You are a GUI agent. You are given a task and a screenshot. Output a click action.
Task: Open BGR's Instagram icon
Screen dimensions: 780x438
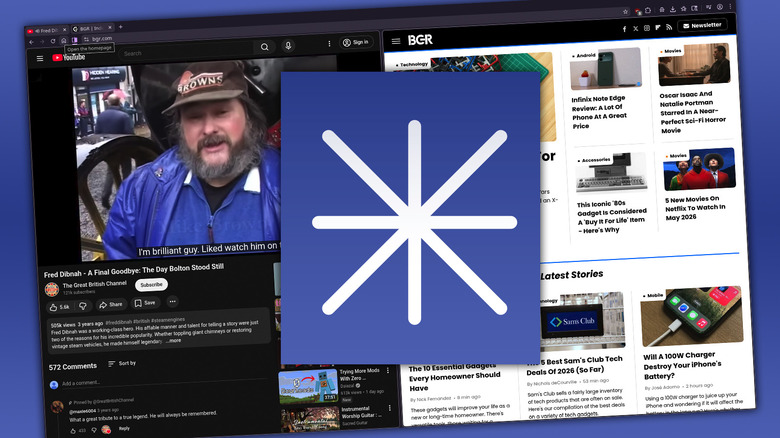(x=647, y=28)
